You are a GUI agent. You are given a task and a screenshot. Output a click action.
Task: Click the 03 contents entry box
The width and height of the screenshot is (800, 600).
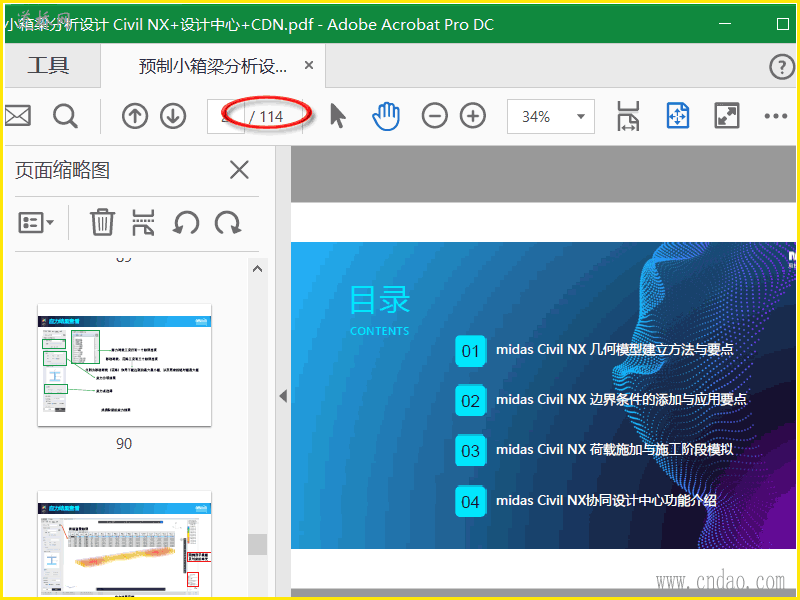click(470, 451)
